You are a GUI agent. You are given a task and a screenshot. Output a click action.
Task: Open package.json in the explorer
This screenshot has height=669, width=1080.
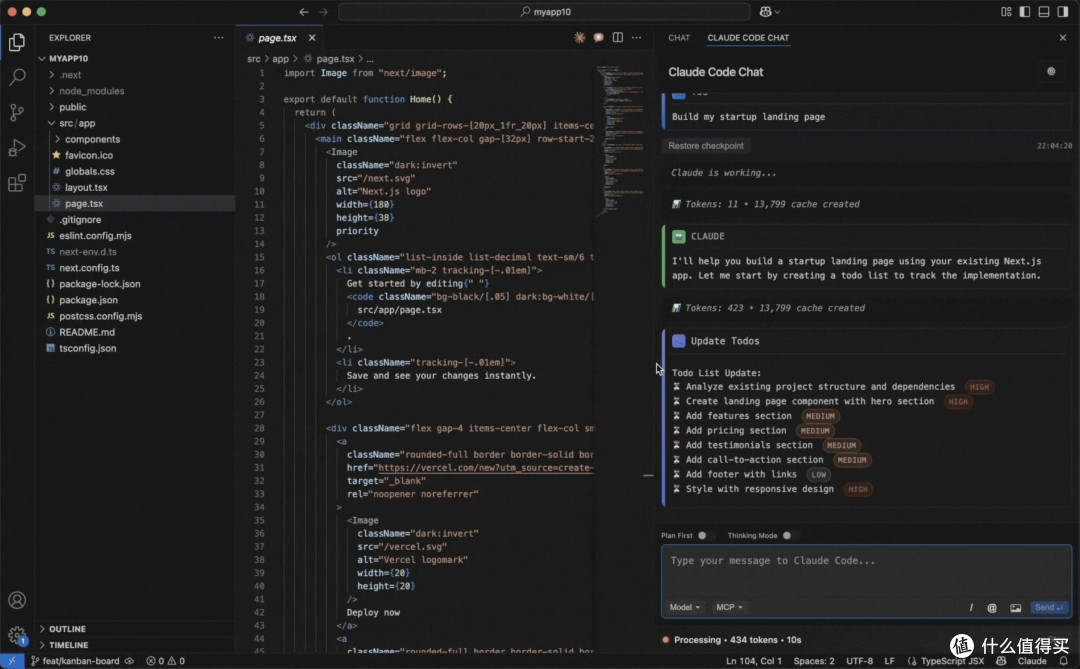click(88, 300)
